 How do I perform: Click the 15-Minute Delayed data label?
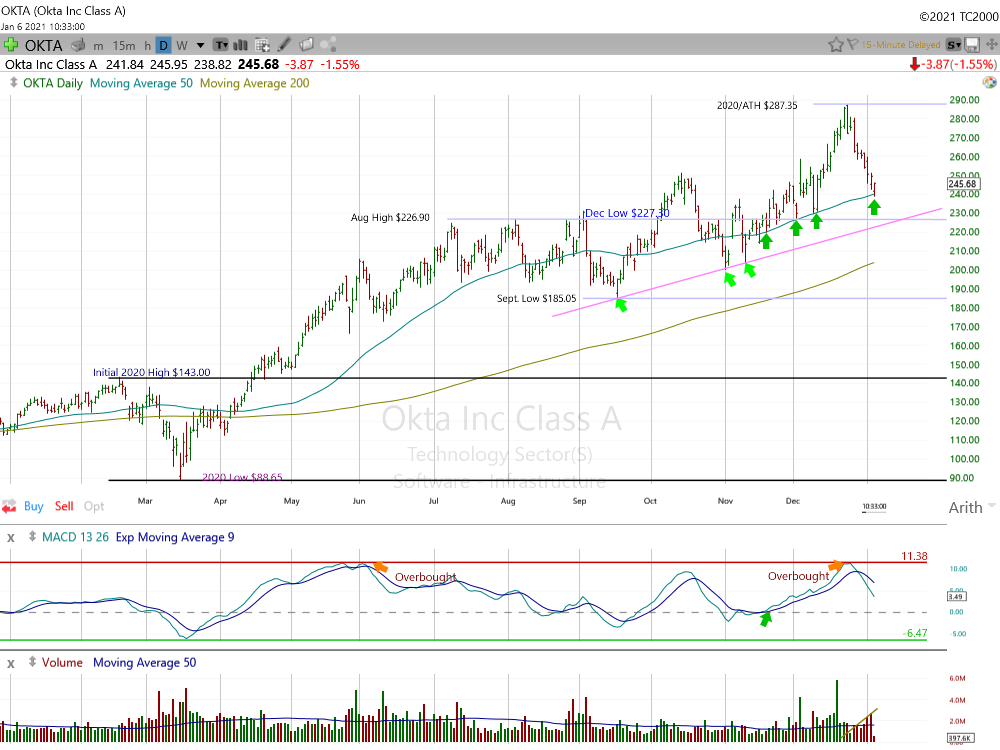901,45
